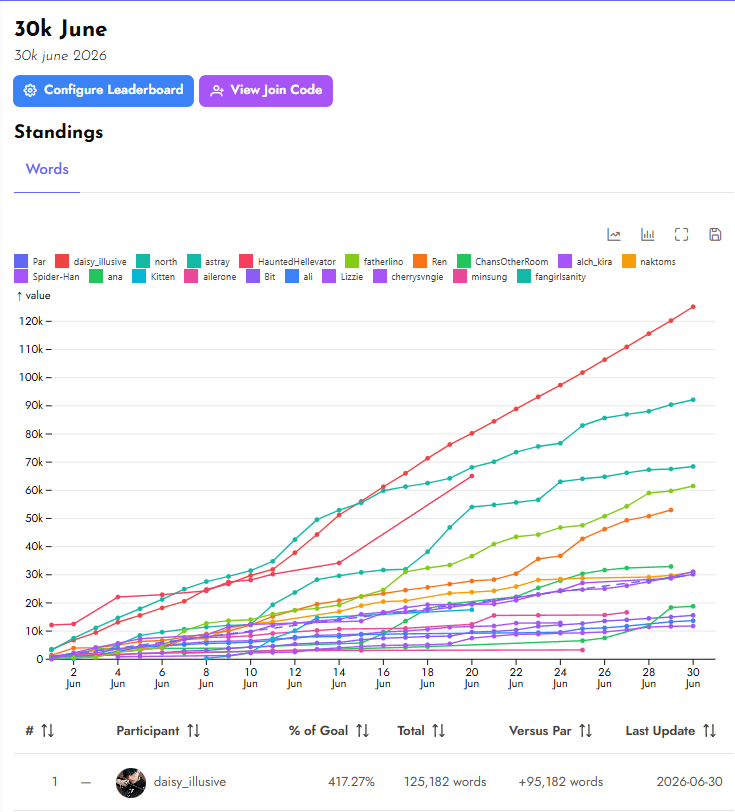735x812 pixels.
Task: Select the Words tab
Action: (47, 169)
